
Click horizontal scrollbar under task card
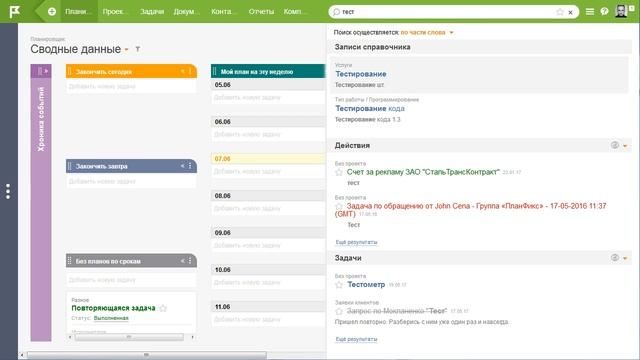pos(129,337)
